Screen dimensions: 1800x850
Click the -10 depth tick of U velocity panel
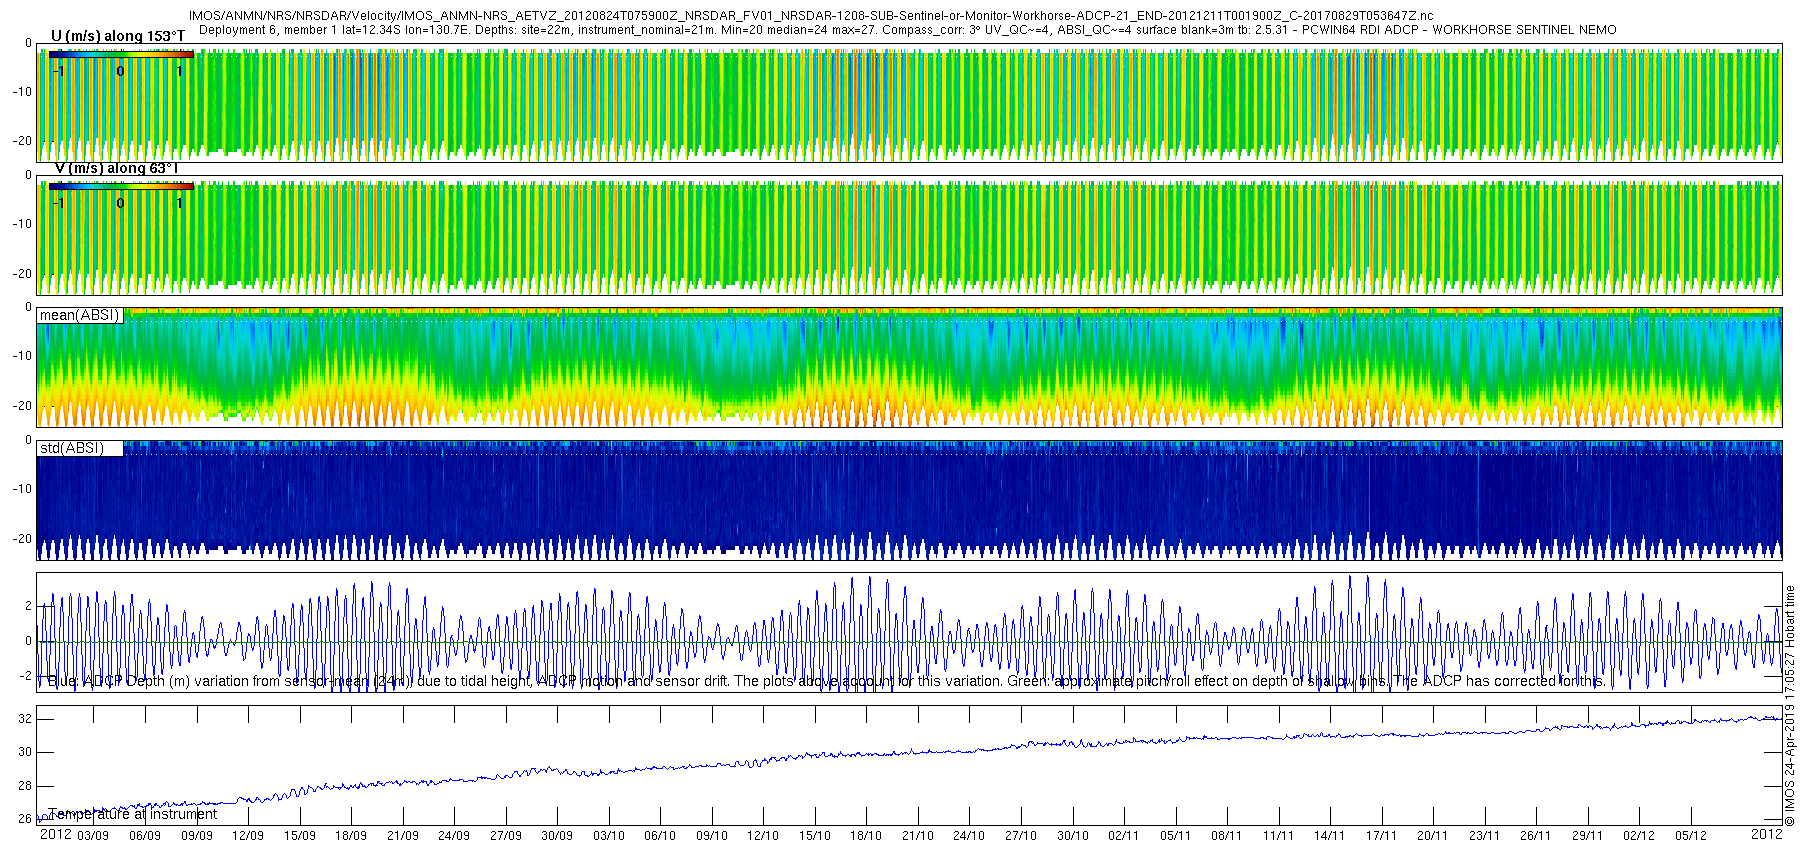[x=22, y=92]
